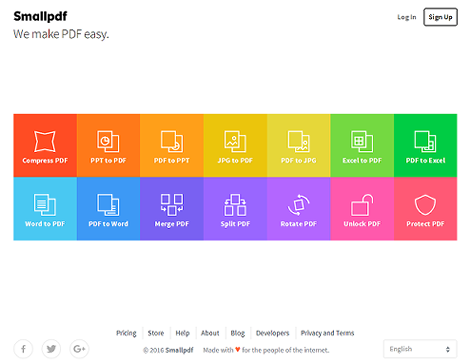Screen dimensions: 470x363
Task: Launch the PDF to Word tool icon
Action: (108, 205)
